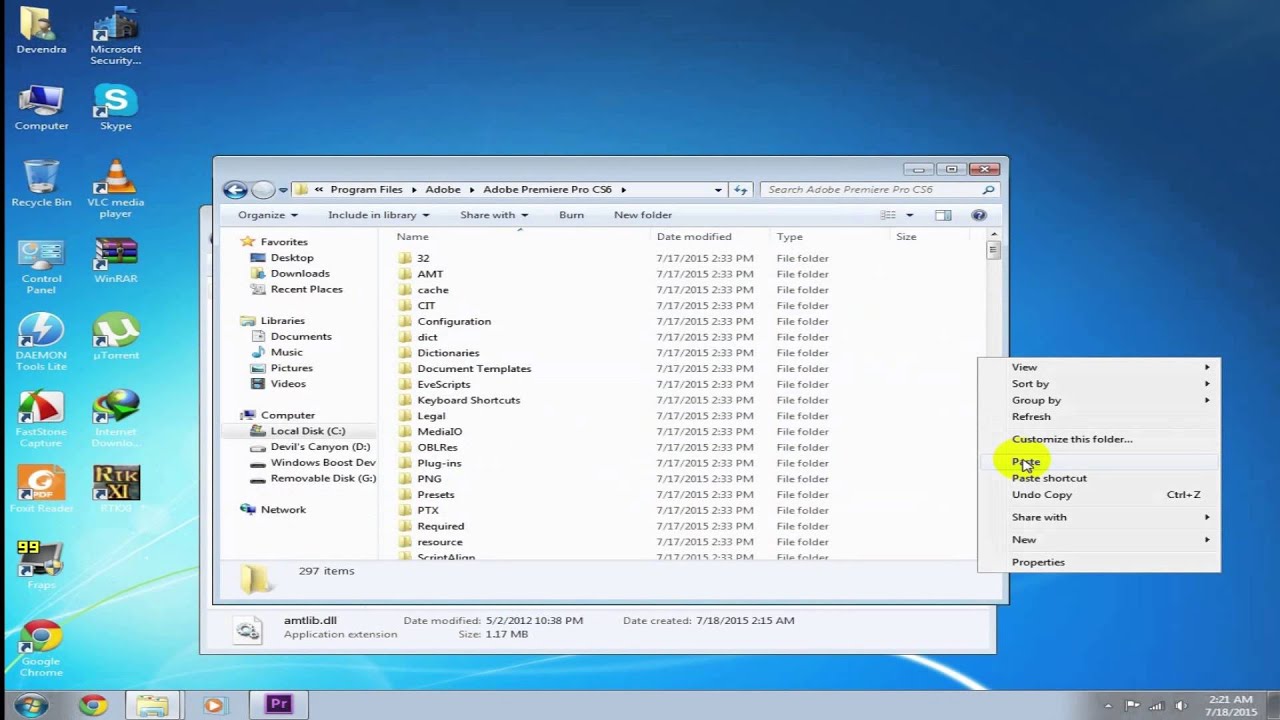Launch Fraps from the desktop

[x=41, y=565]
